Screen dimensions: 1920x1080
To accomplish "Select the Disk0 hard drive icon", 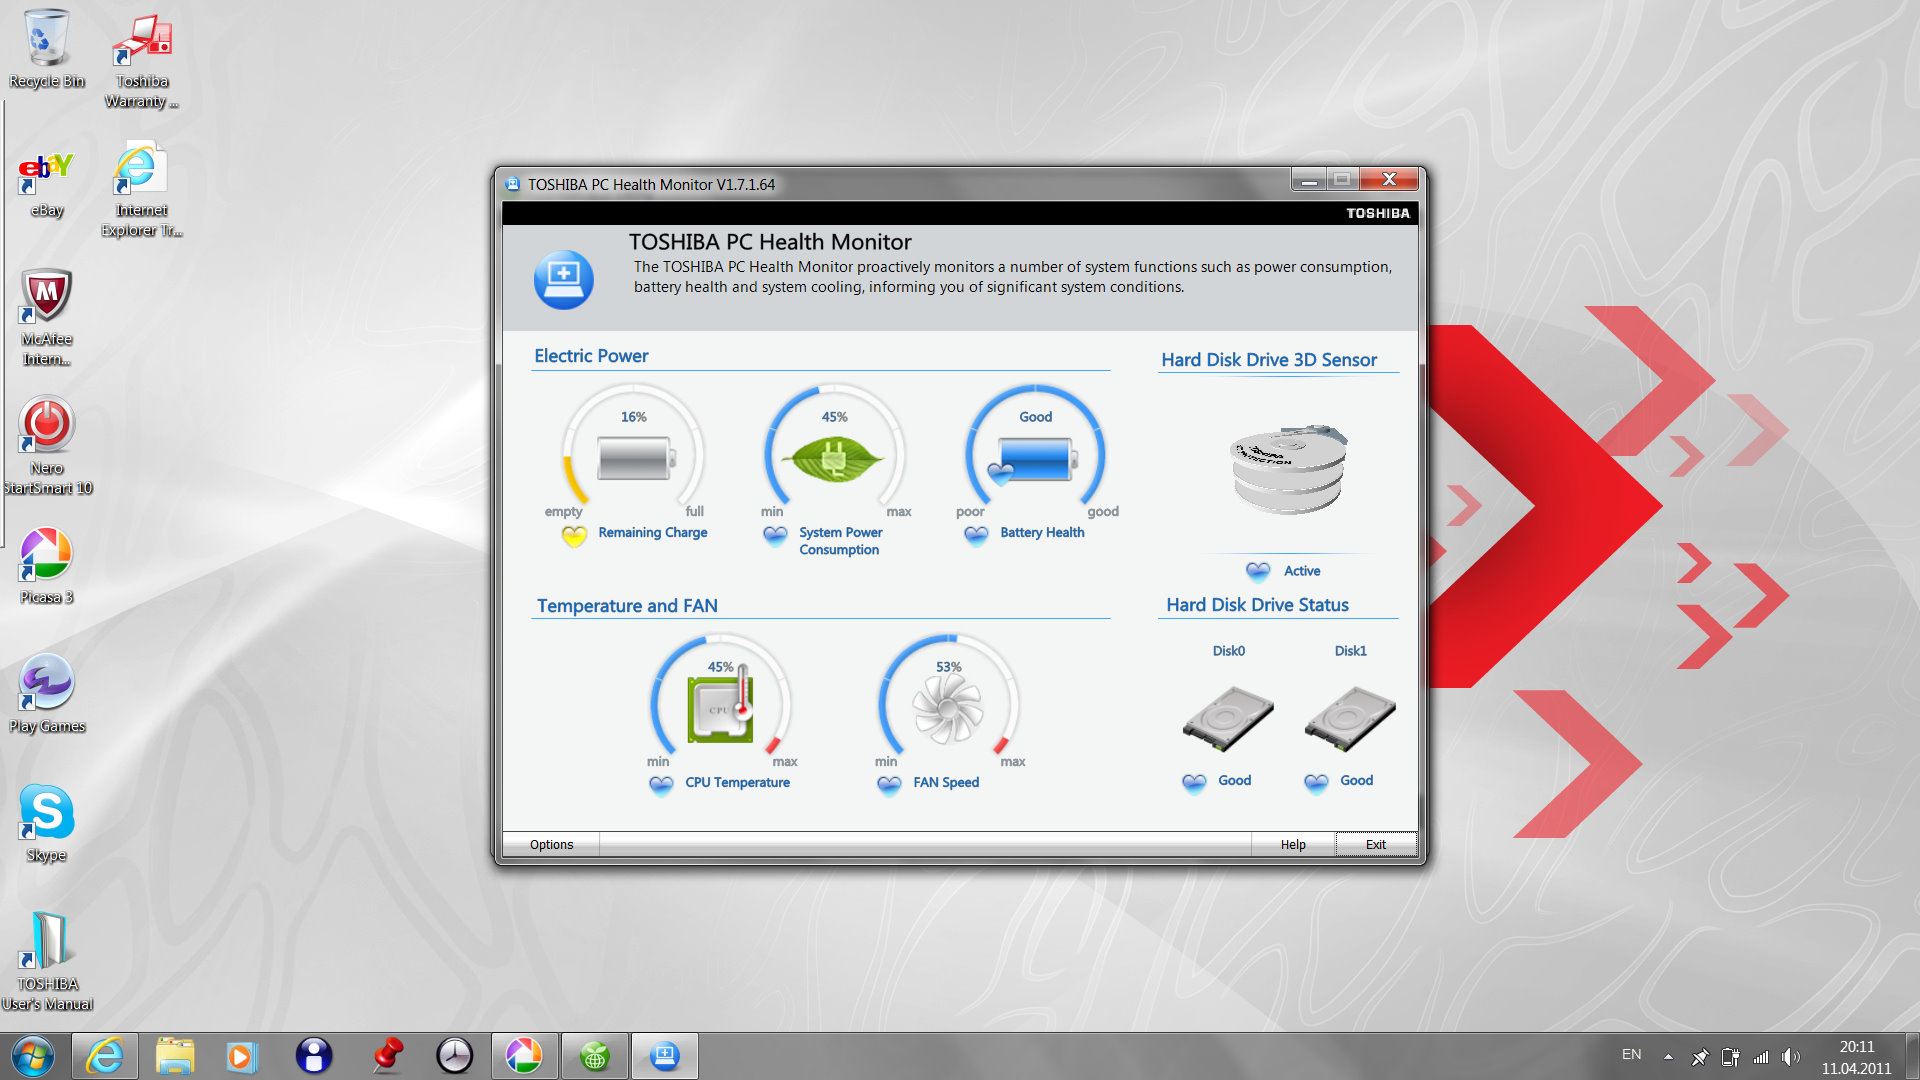I will pos(1228,718).
